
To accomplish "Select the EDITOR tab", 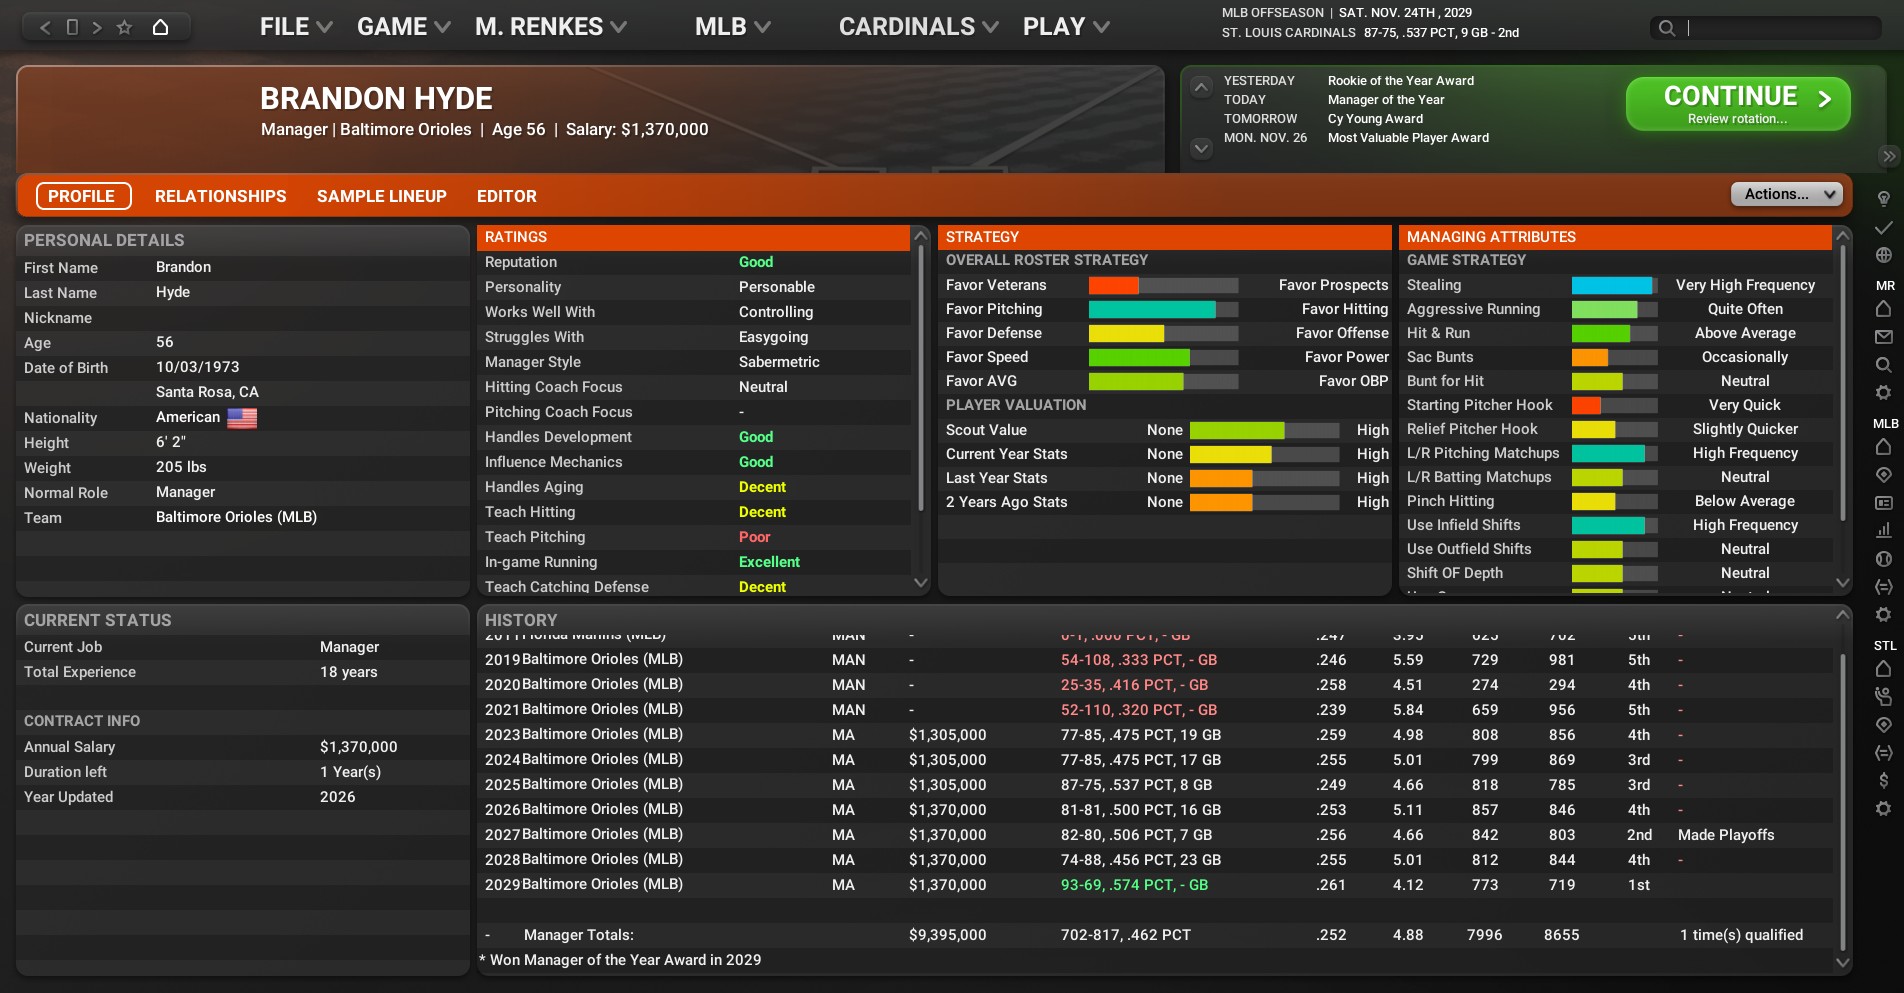I will (x=506, y=196).
